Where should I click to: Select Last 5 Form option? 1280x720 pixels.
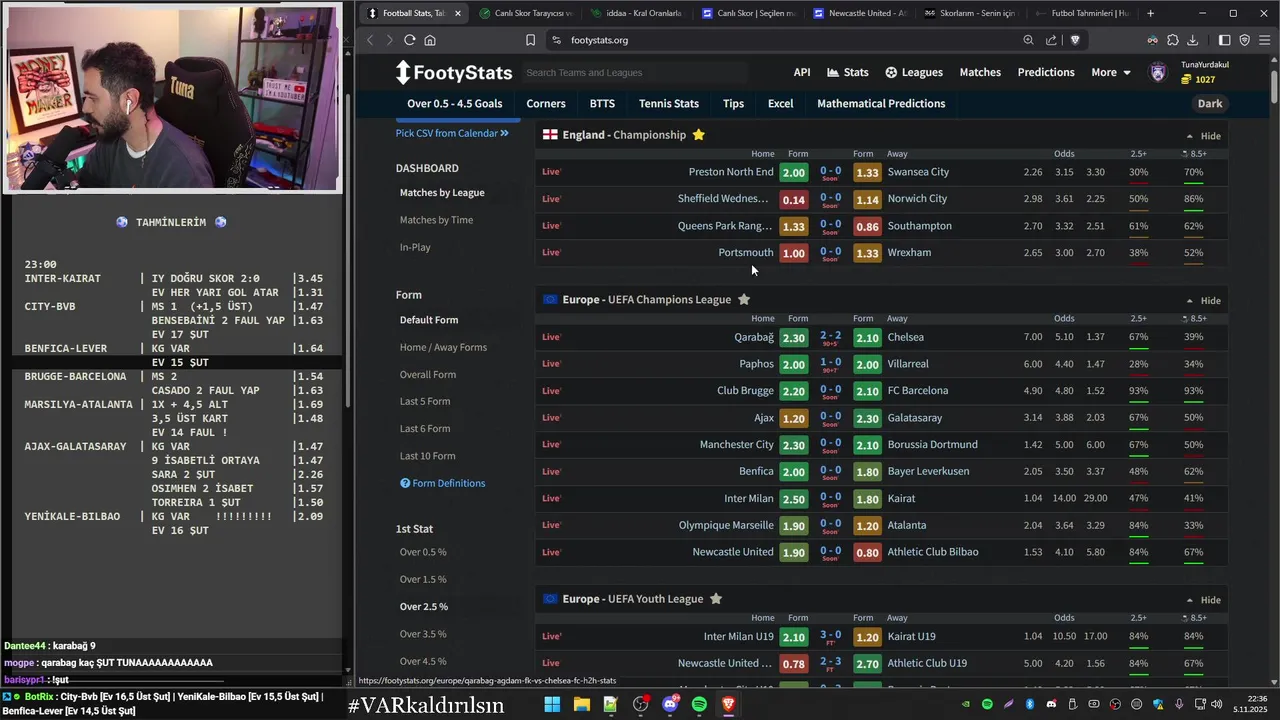point(425,401)
